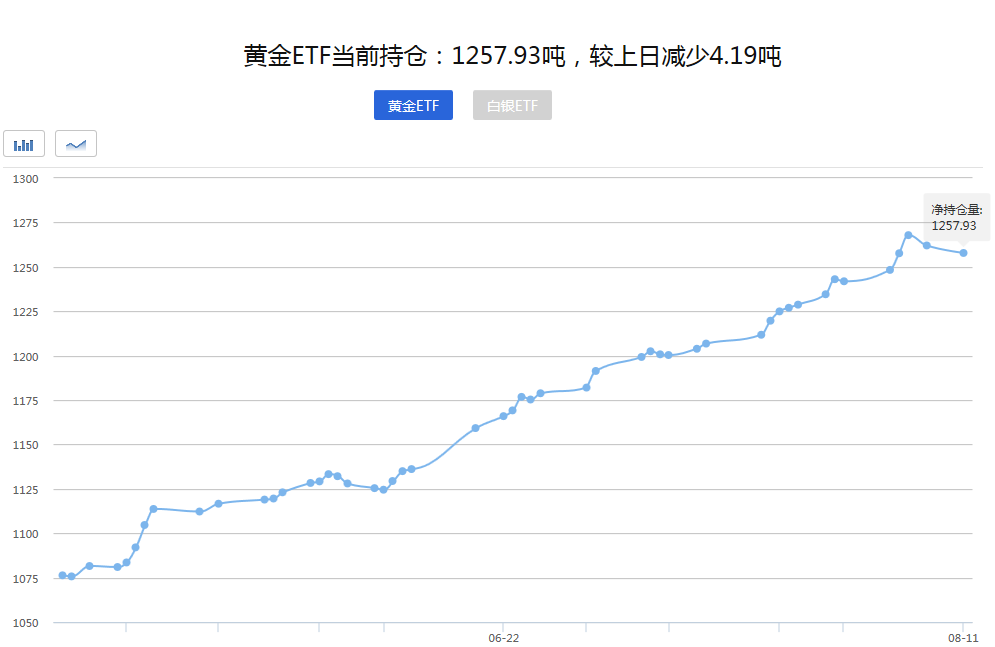Click the peak data point near 1268
The width and height of the screenshot is (995, 647).
click(908, 234)
